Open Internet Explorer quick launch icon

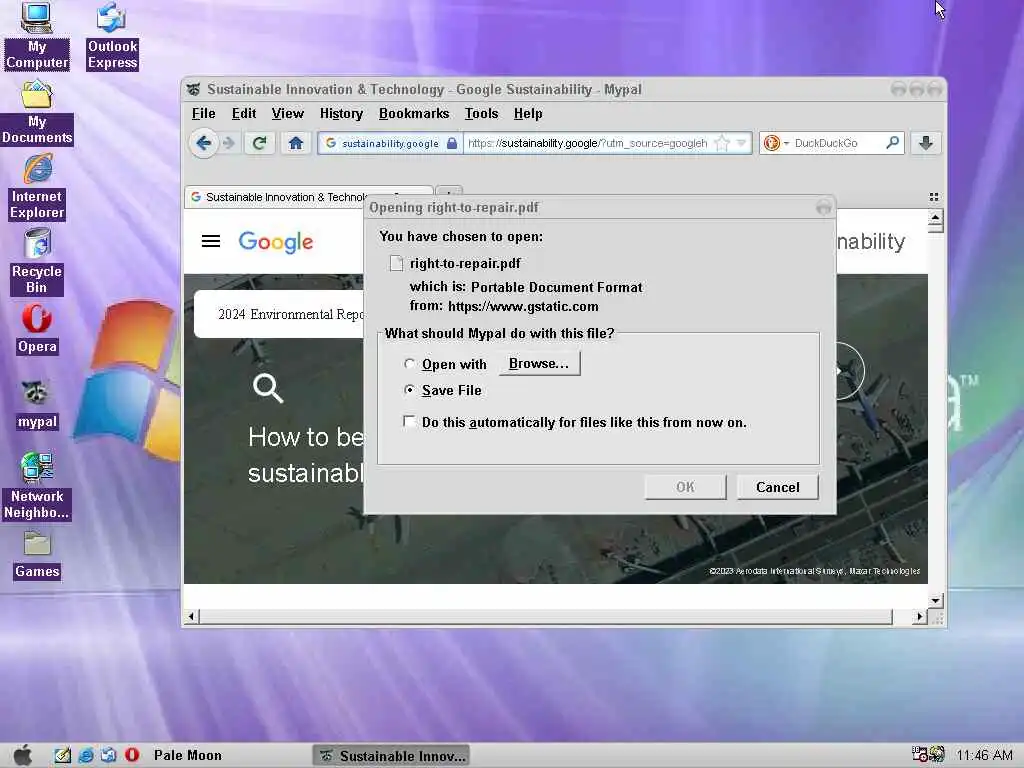pyautogui.click(x=86, y=755)
